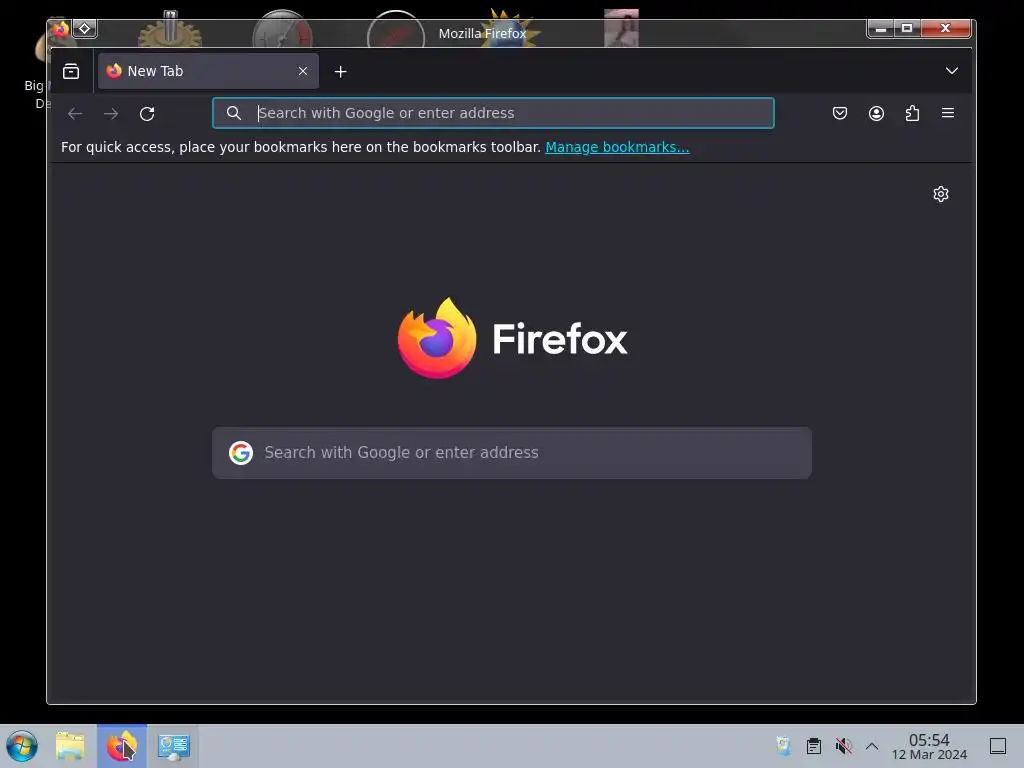
Task: Open the application hamburger menu
Action: coord(948,113)
